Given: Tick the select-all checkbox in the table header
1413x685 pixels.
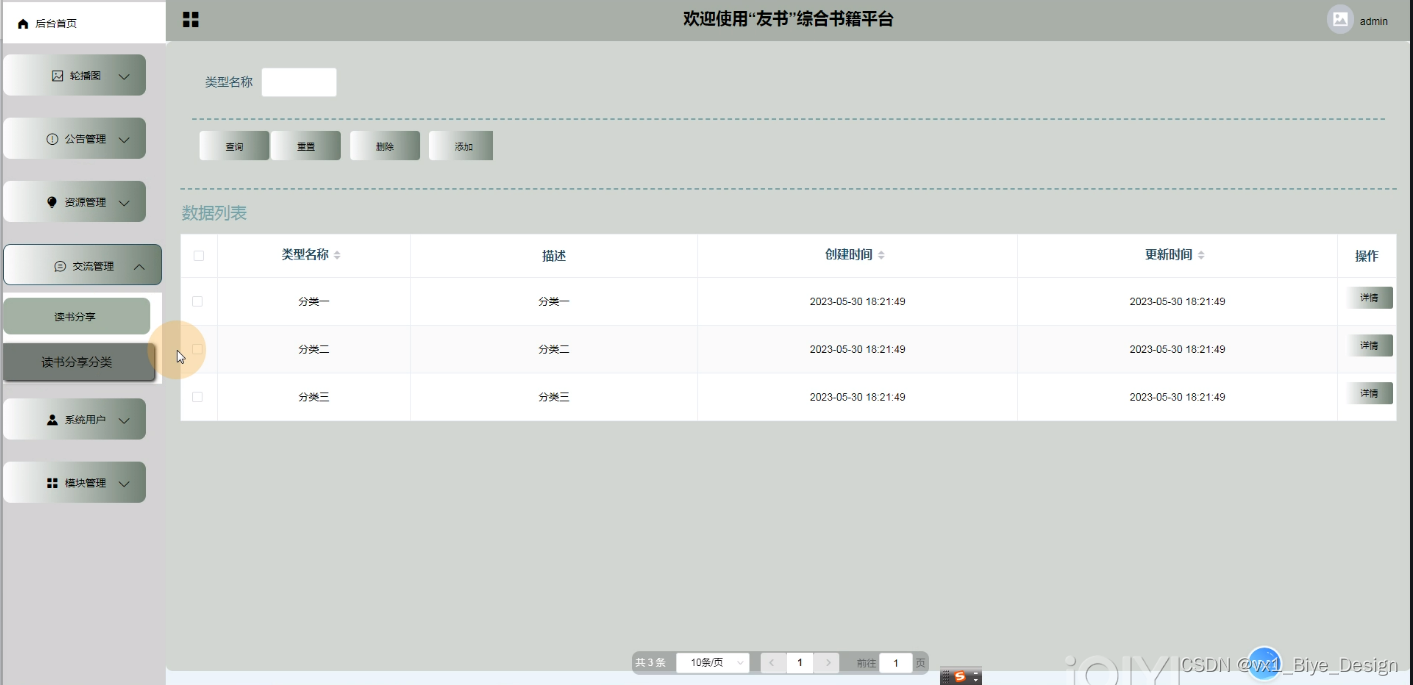Looking at the screenshot, I should 198,256.
